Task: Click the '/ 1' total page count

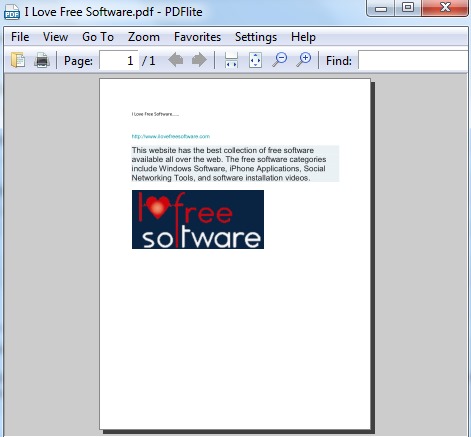Action: point(148,61)
